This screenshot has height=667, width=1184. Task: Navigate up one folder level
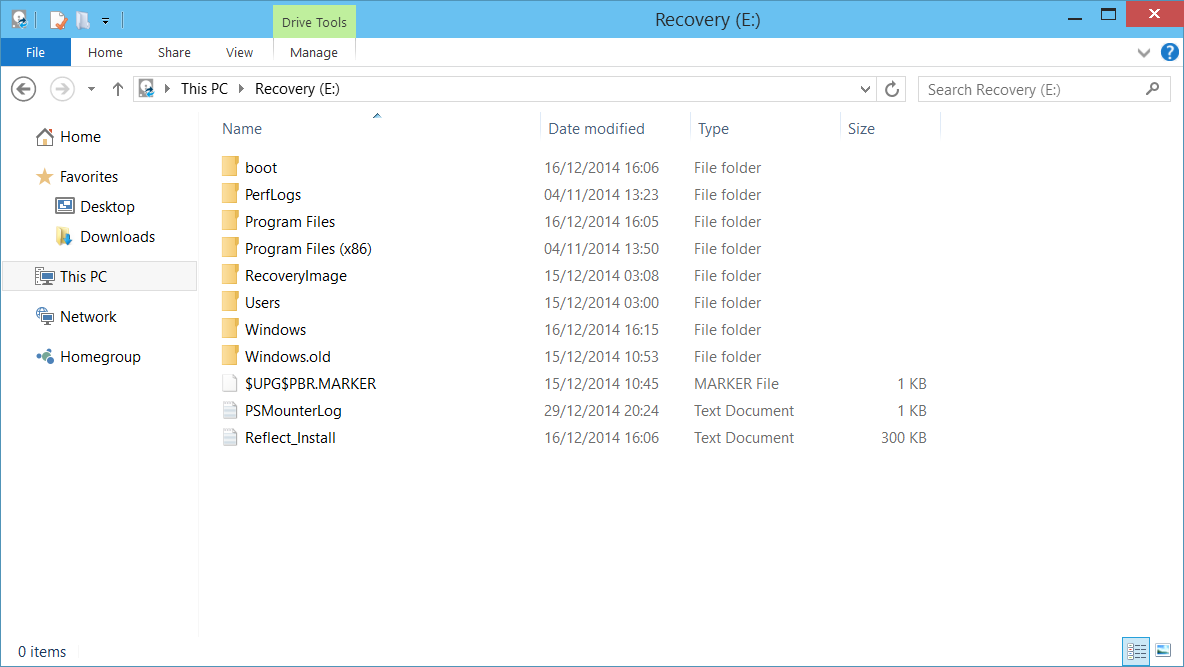(117, 88)
